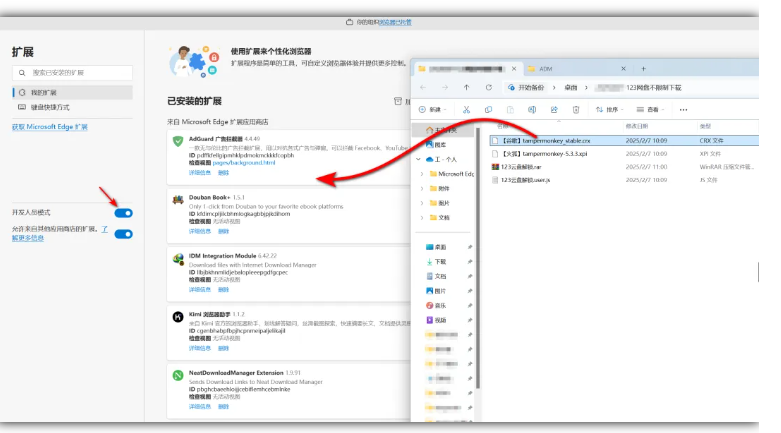The width and height of the screenshot is (781, 433).
Task: Unpin the Pictures quick access pin icon
Action: 469,291
